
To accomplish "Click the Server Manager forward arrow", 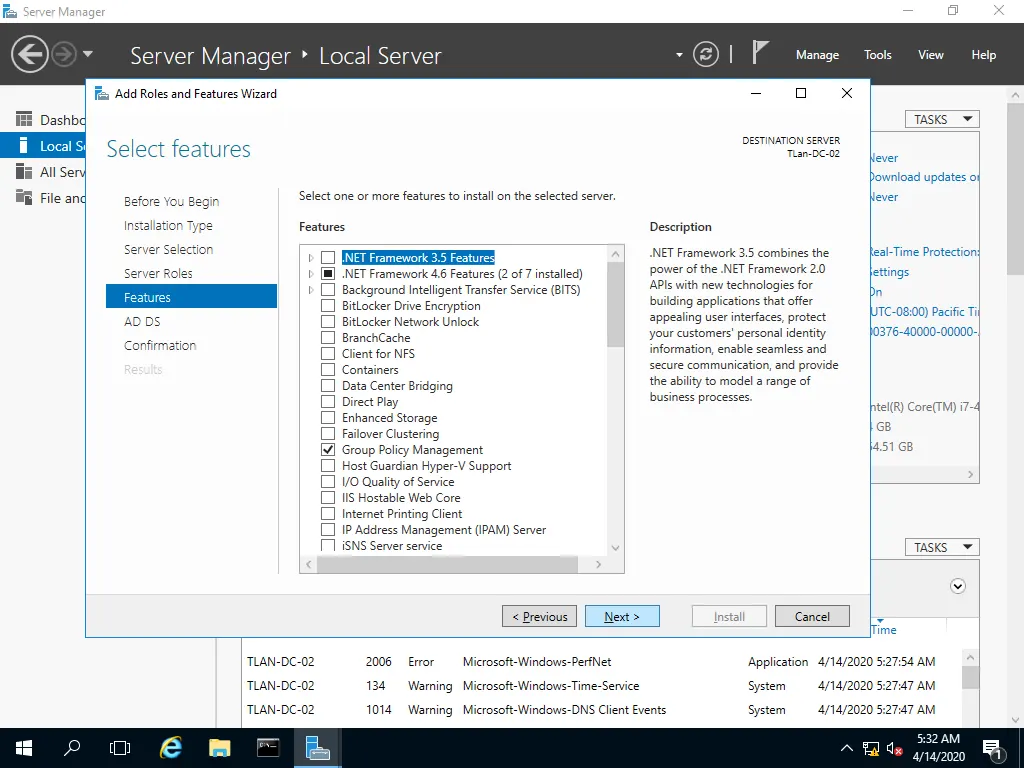I will (64, 54).
